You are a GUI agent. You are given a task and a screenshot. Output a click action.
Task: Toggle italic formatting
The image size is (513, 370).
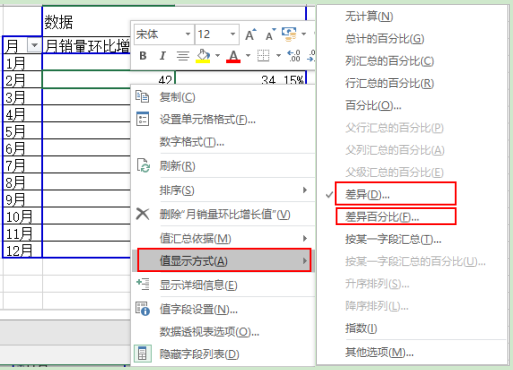163,56
